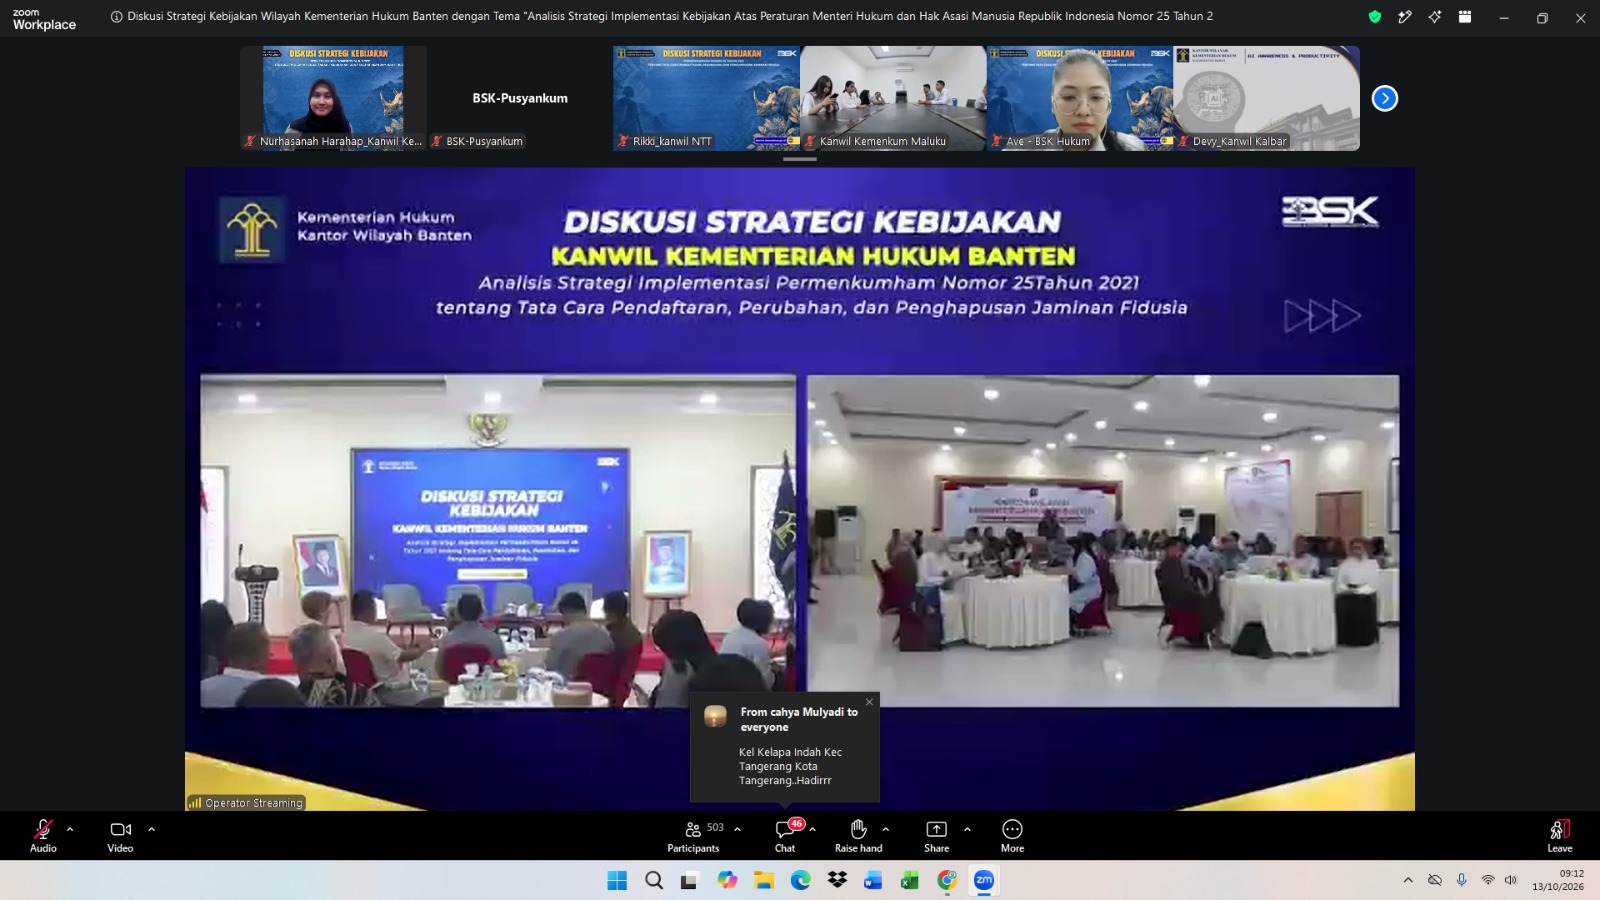Select Rikki_kanwil NTT video thumbnail
1600x900 pixels.
tap(706, 98)
